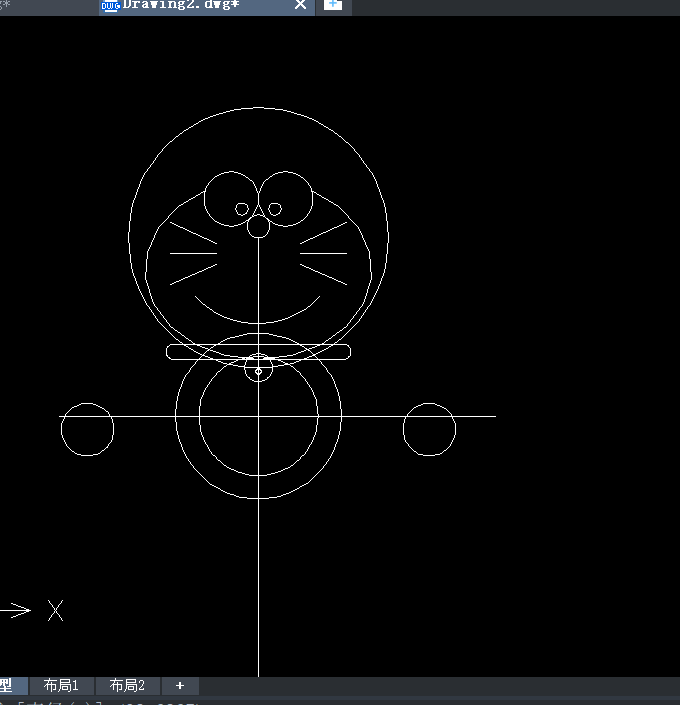Switch to the Drawing2.dwg tab
Viewport: 680px width, 705px height.
[207, 6]
